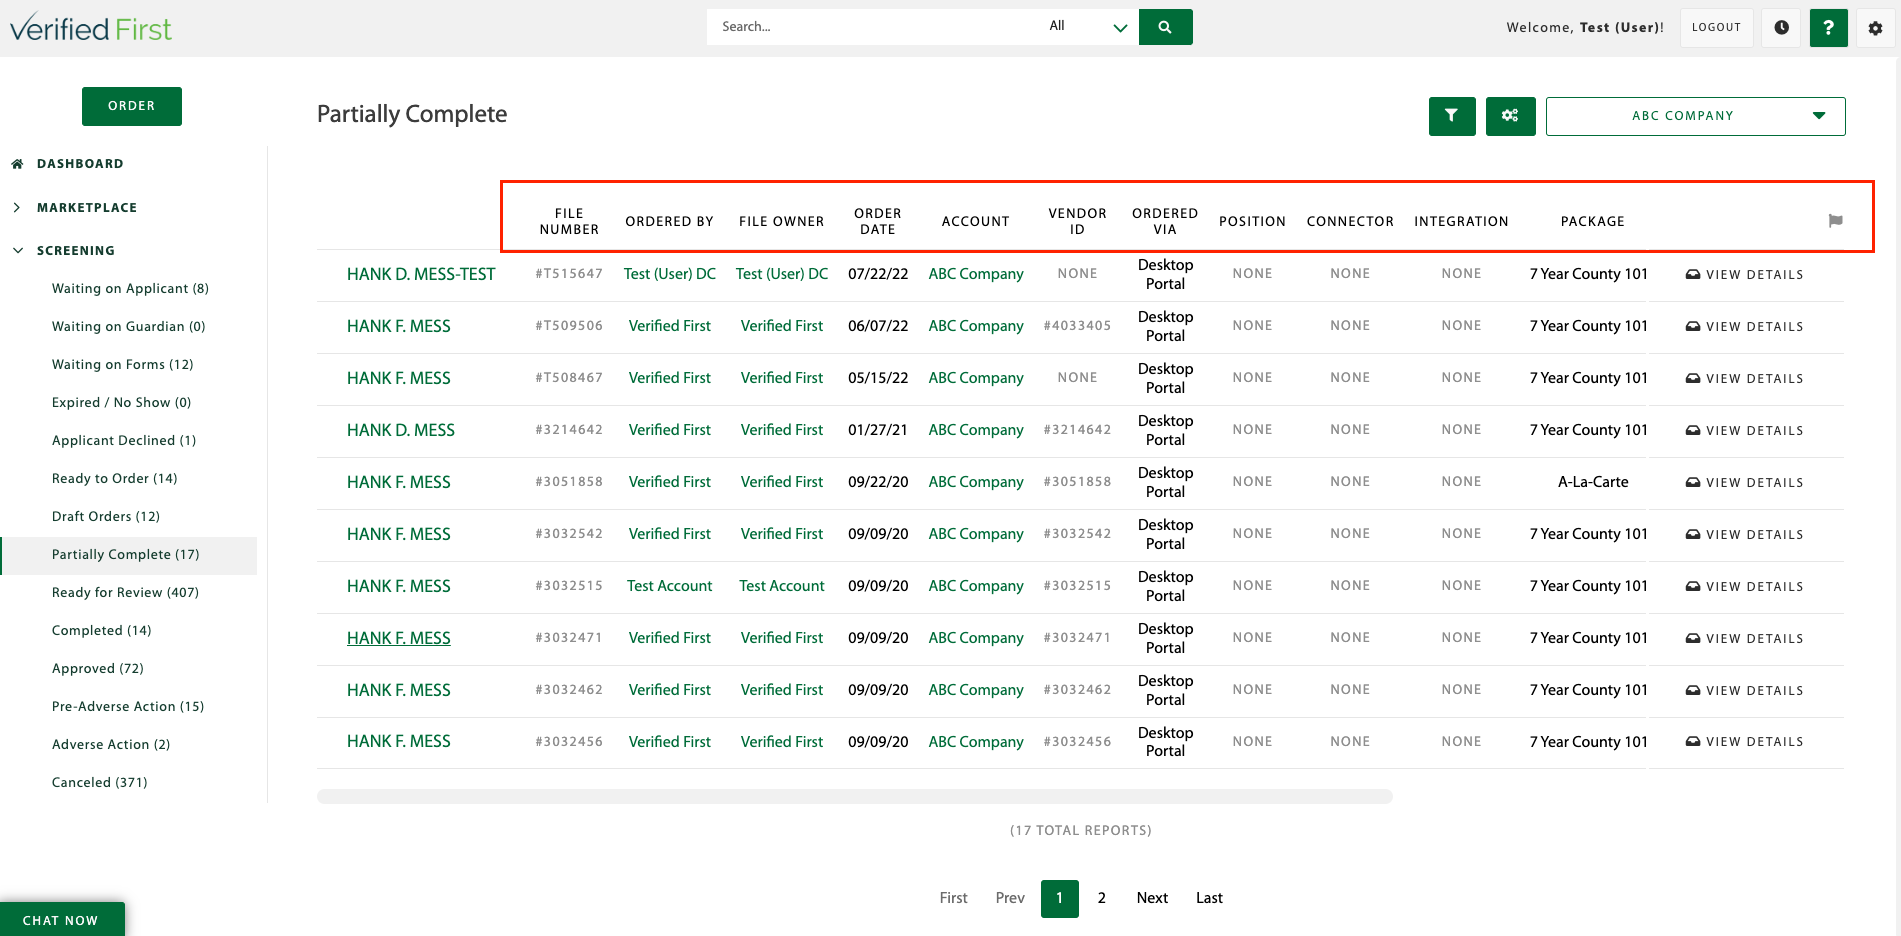Viewport: 1901px width, 936px height.
Task: Click the Verified First logo
Action: pyautogui.click(x=91, y=28)
